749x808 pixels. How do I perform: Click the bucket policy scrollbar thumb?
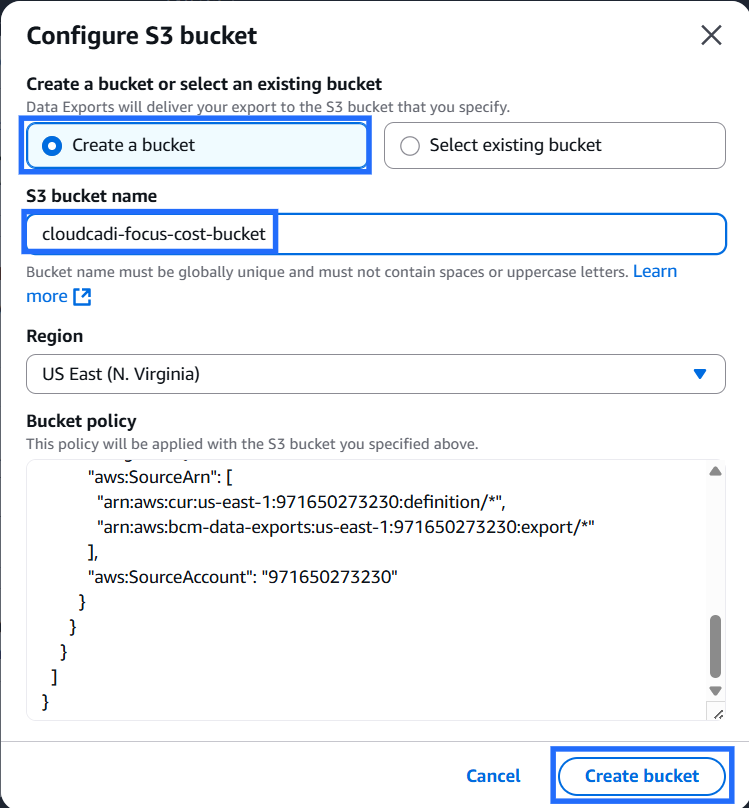[715, 647]
